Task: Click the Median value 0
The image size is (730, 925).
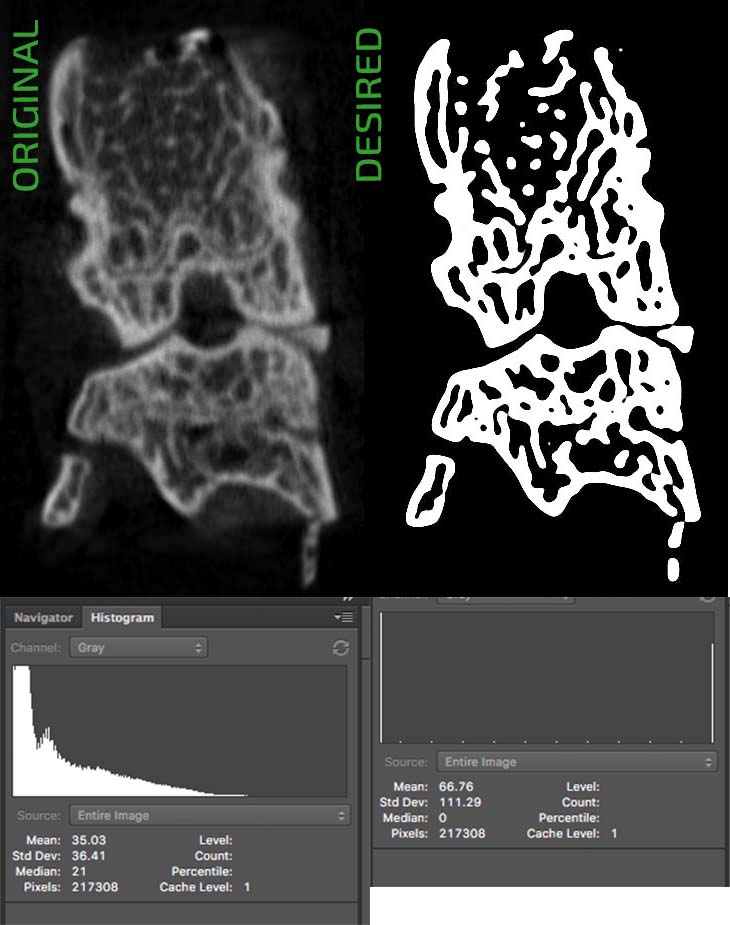Action: tap(443, 818)
